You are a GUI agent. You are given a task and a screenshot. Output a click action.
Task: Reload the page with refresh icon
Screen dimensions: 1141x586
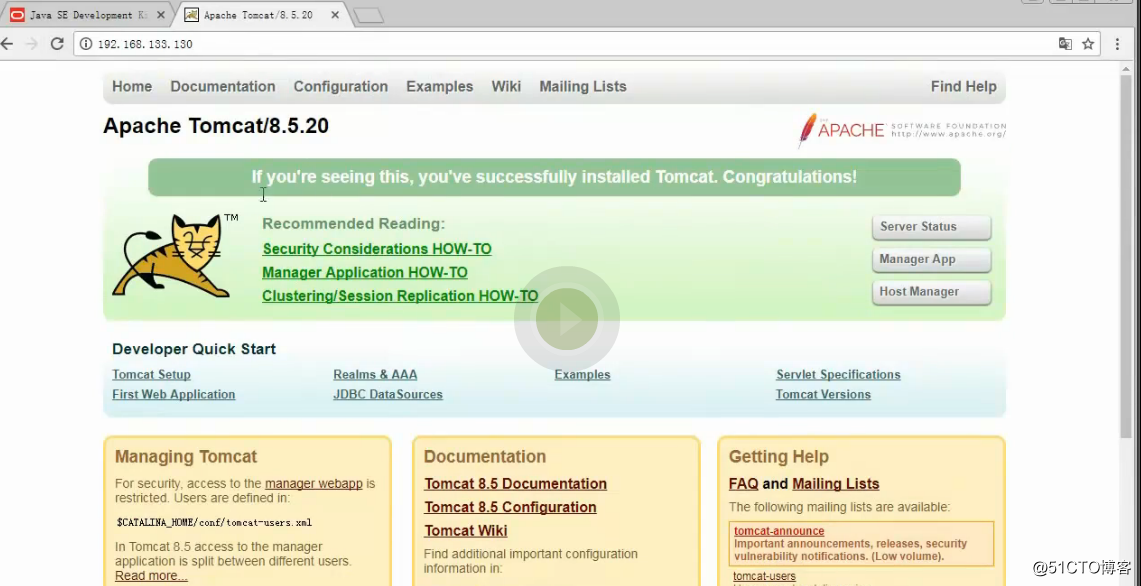(x=57, y=44)
